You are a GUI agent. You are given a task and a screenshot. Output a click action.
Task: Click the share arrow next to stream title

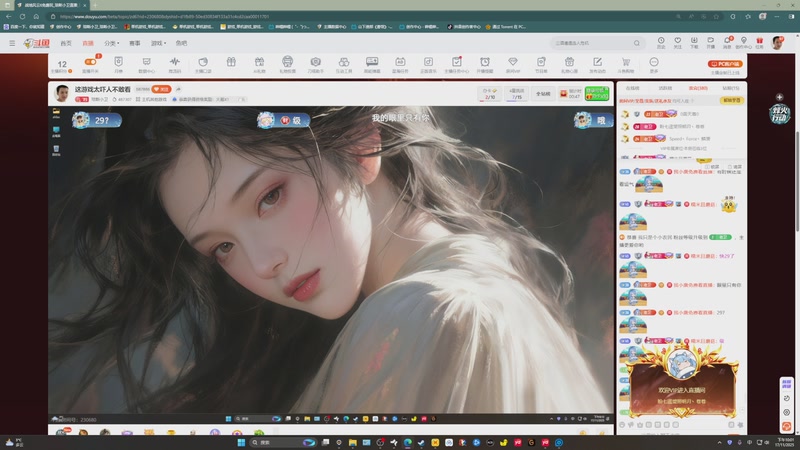178,89
